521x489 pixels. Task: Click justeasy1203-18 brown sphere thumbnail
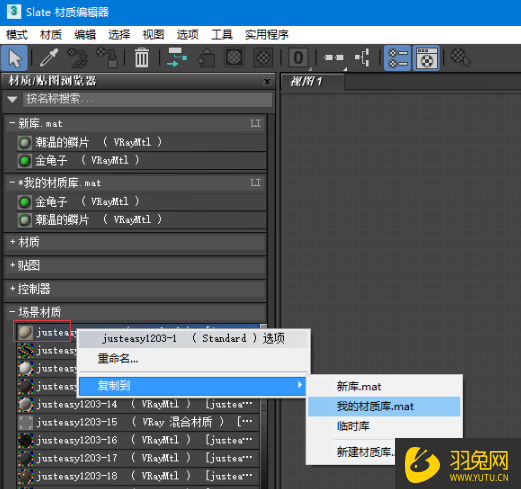click(25, 477)
